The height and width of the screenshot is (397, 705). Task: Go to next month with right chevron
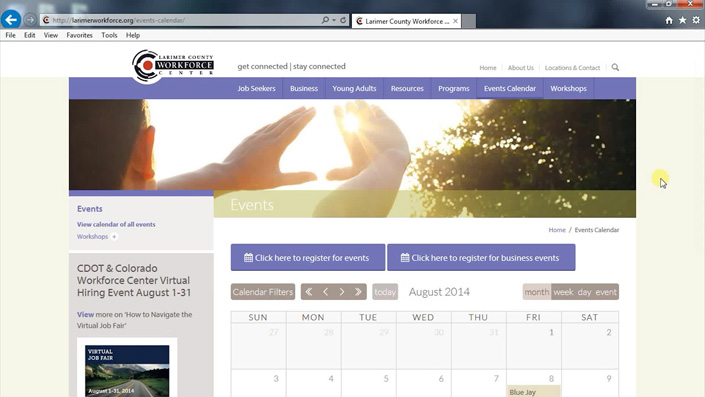342,292
